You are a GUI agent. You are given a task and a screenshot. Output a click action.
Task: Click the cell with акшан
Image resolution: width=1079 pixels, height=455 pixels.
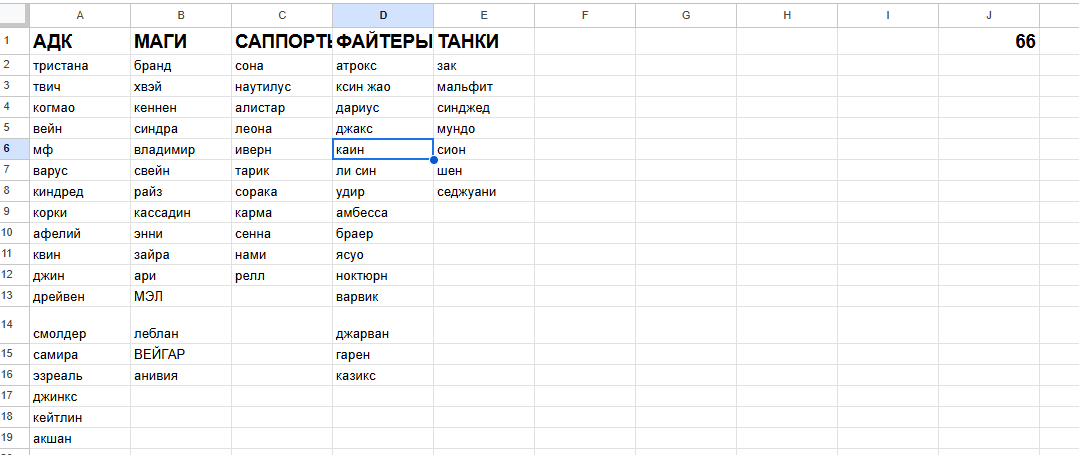[80, 438]
